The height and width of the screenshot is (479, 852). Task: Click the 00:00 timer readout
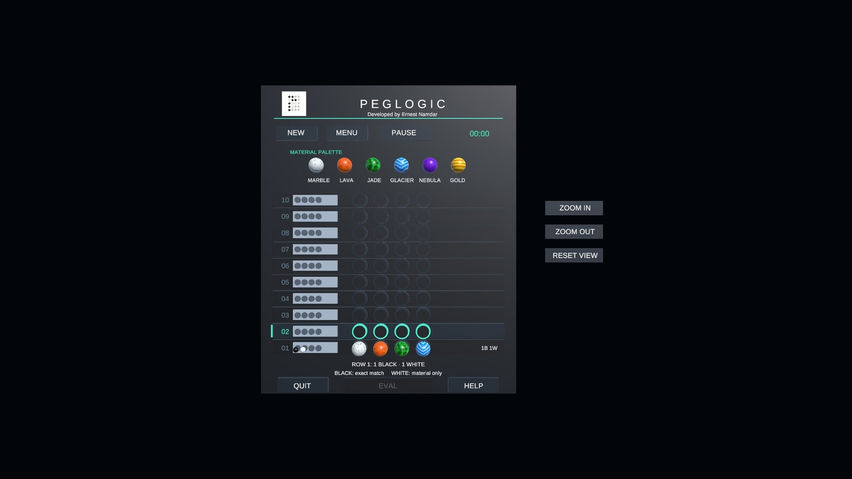click(x=479, y=134)
